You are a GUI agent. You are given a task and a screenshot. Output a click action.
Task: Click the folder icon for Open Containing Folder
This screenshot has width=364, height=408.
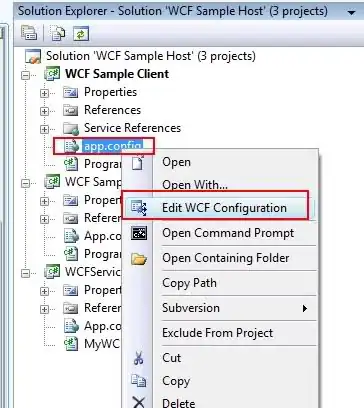coord(139,258)
